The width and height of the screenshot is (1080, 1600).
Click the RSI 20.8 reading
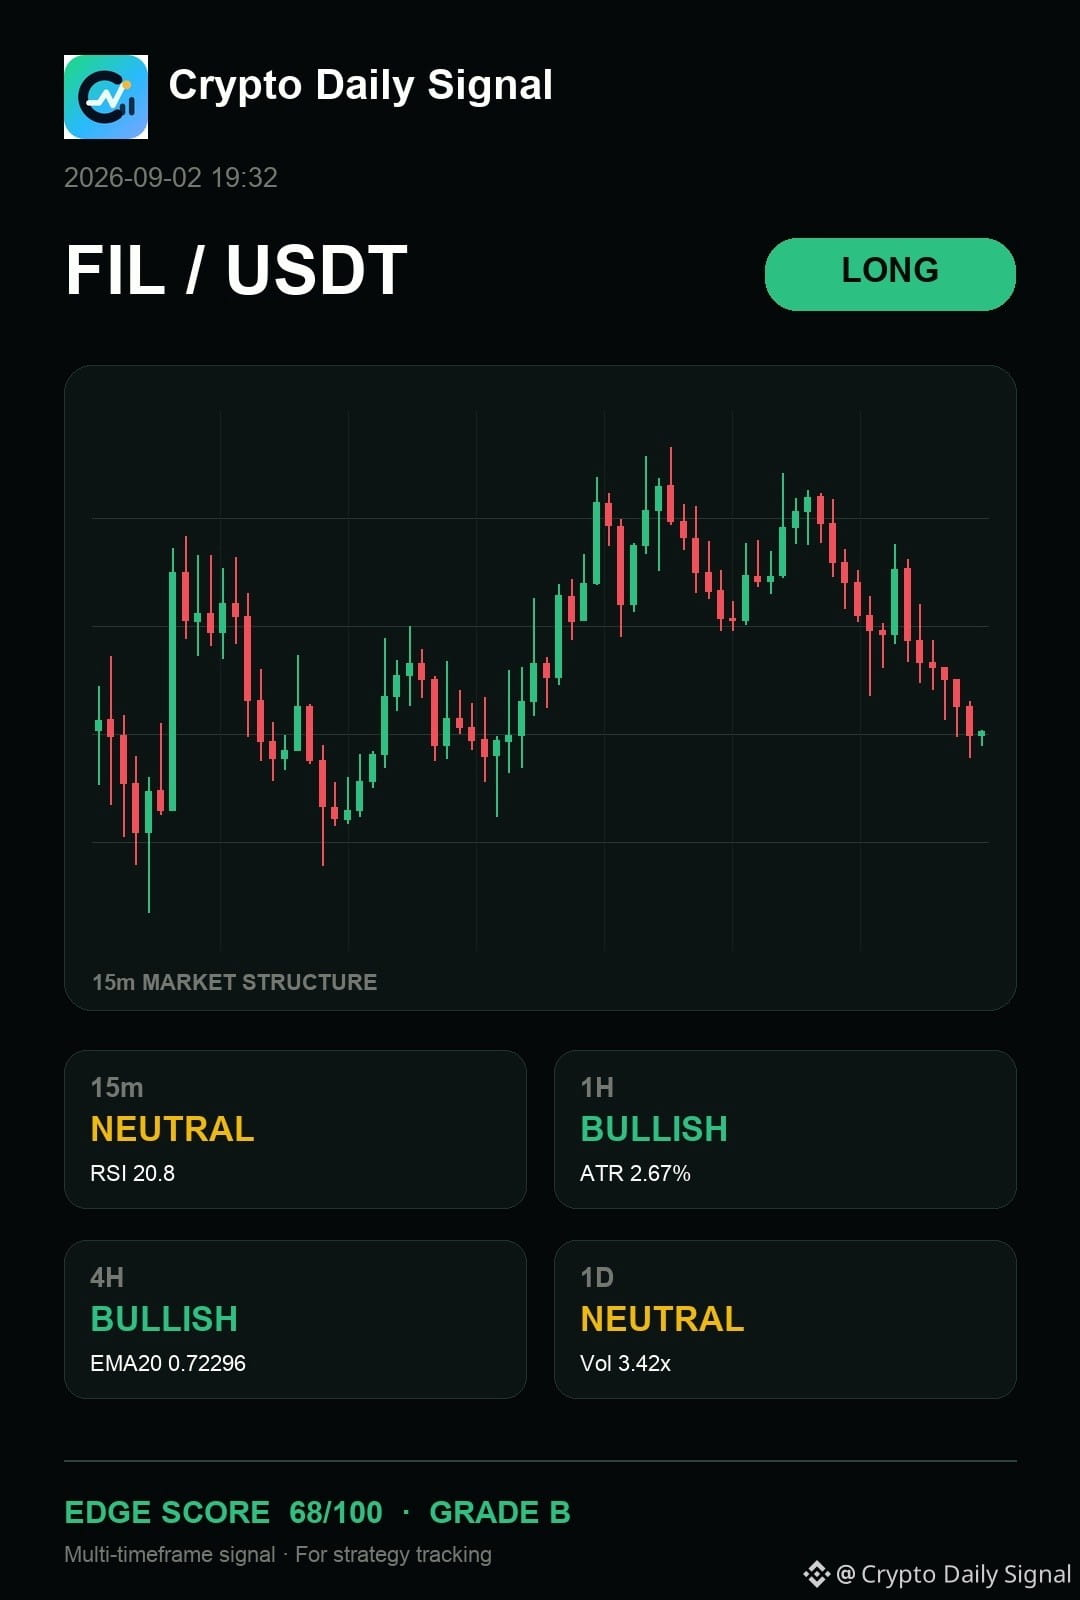click(x=132, y=1173)
